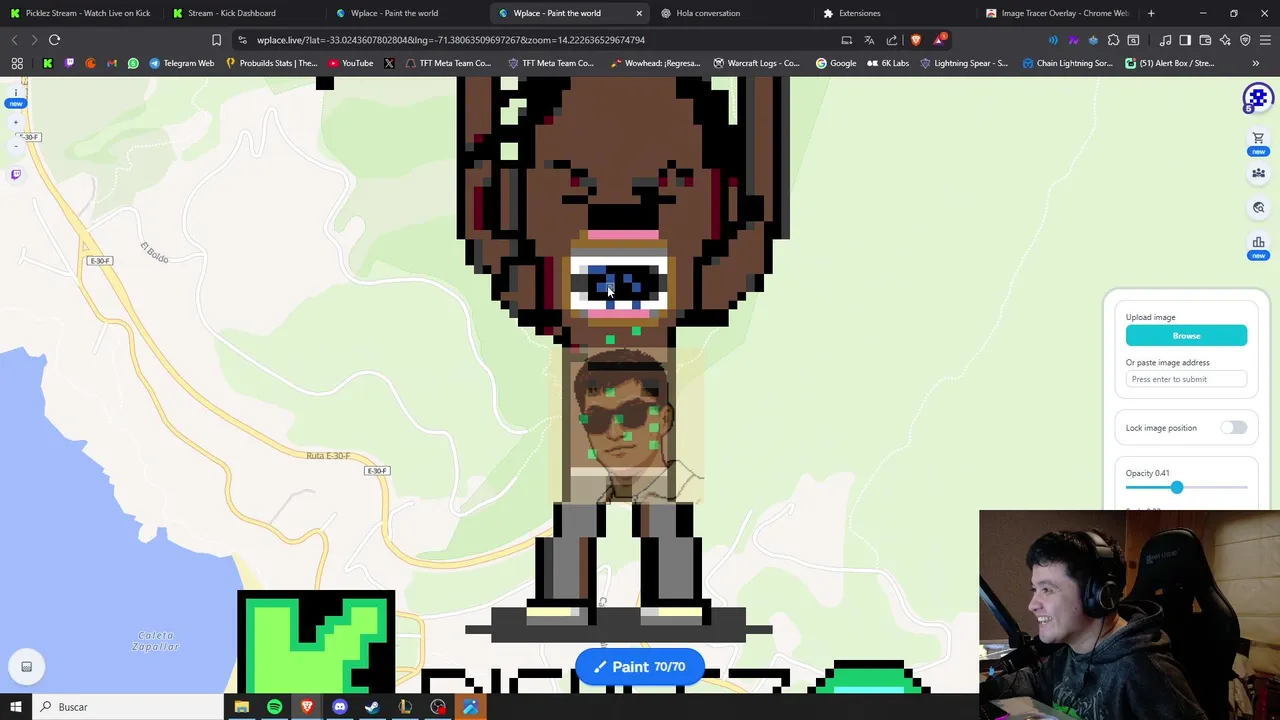Open Steam from taskbar
This screenshot has width=1280, height=720.
pos(372,707)
